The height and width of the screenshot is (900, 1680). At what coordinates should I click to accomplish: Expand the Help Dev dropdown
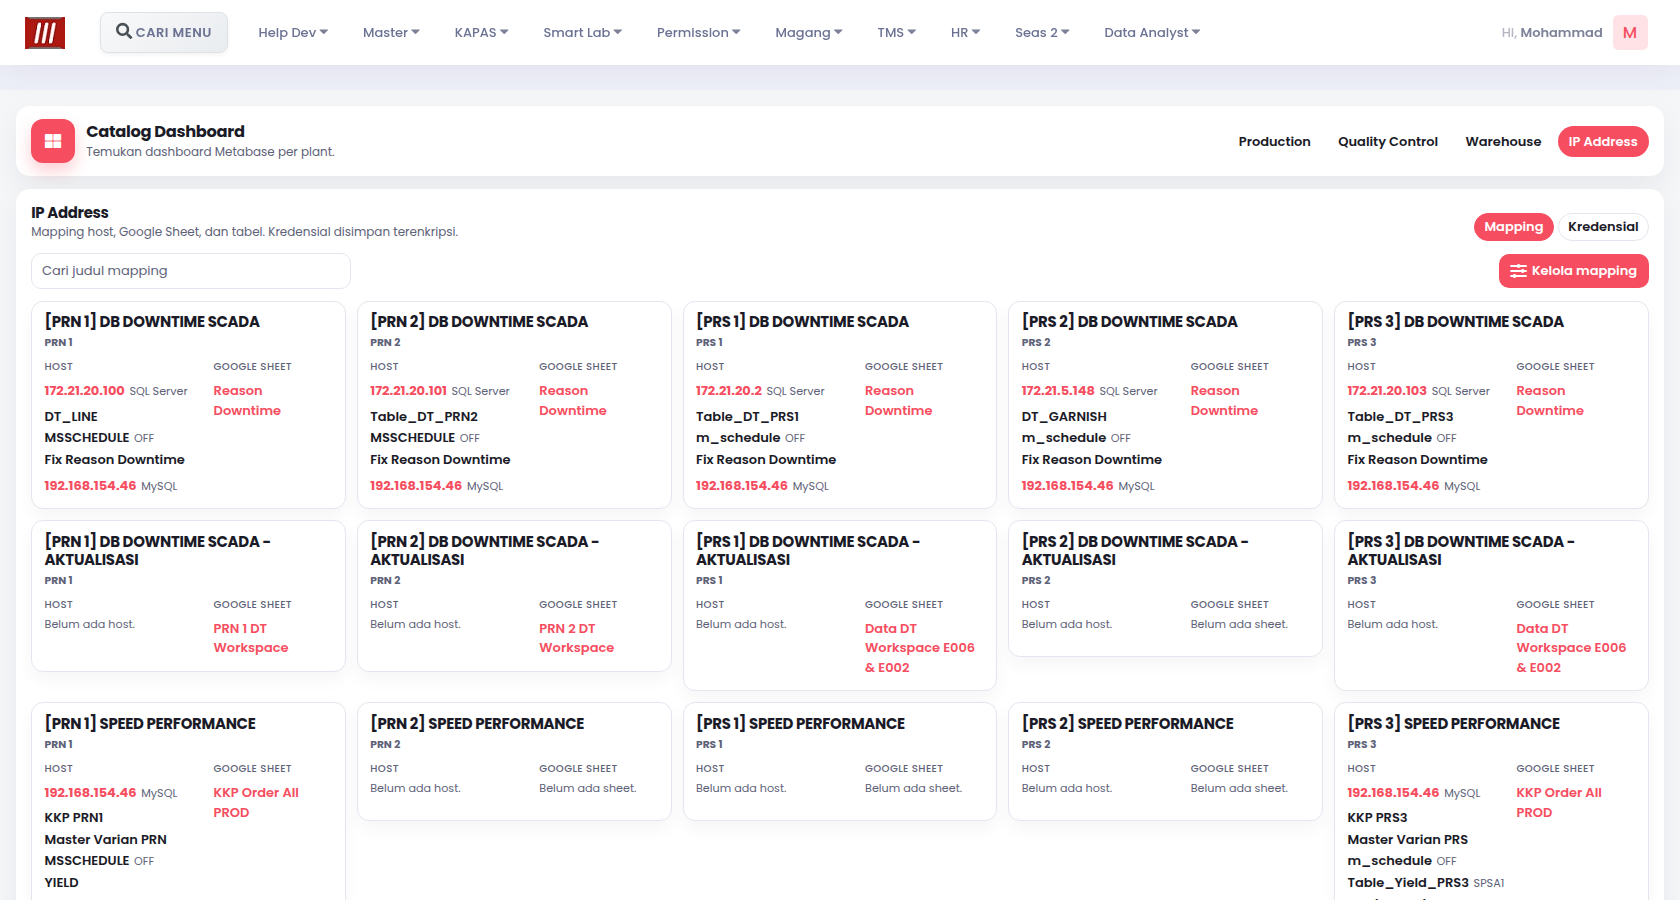(x=293, y=32)
